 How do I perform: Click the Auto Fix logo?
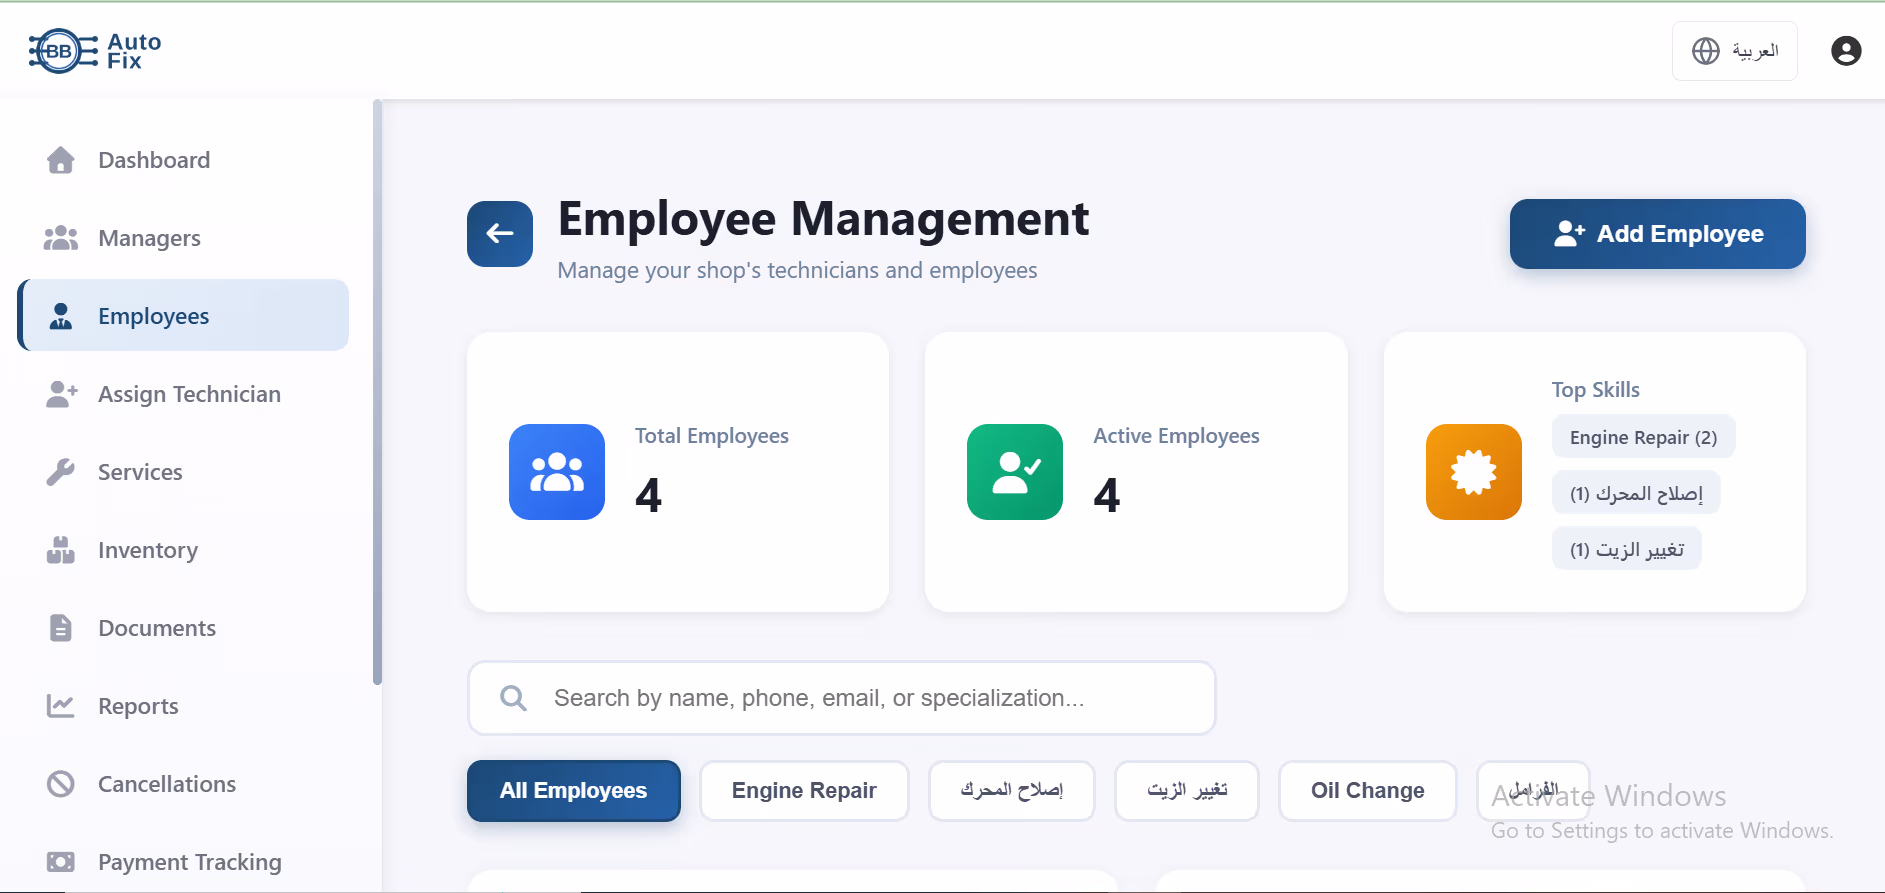[94, 51]
